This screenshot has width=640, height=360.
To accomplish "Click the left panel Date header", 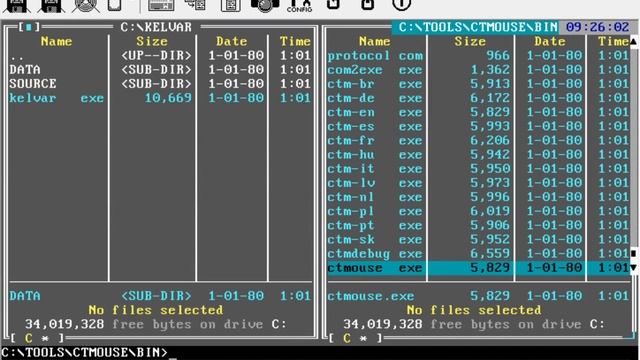I will point(231,41).
